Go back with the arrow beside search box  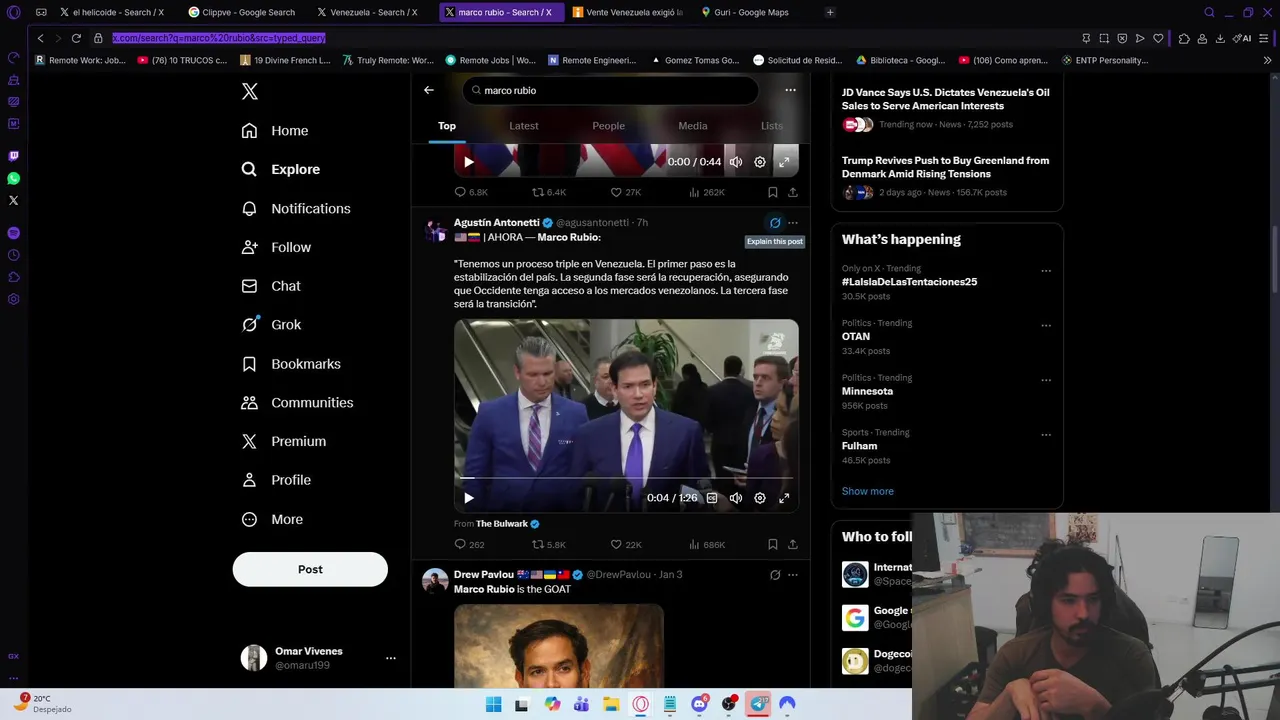click(x=429, y=90)
